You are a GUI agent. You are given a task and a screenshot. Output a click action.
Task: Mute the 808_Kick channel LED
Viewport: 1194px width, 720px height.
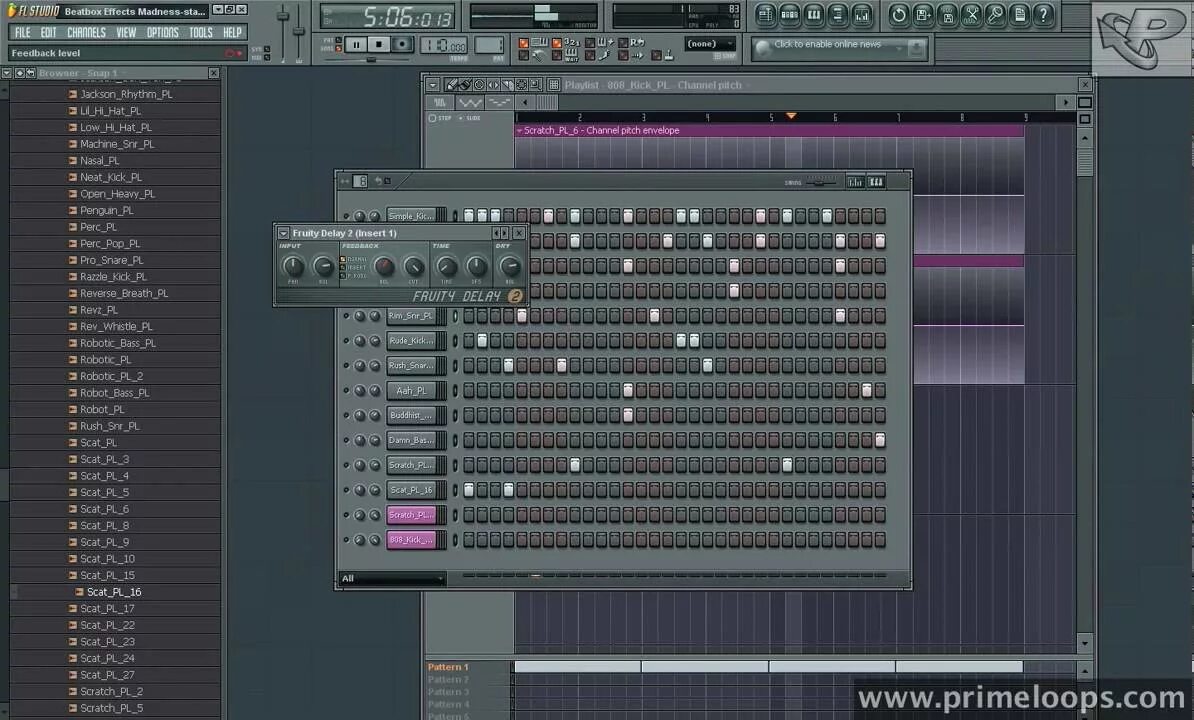[346, 540]
